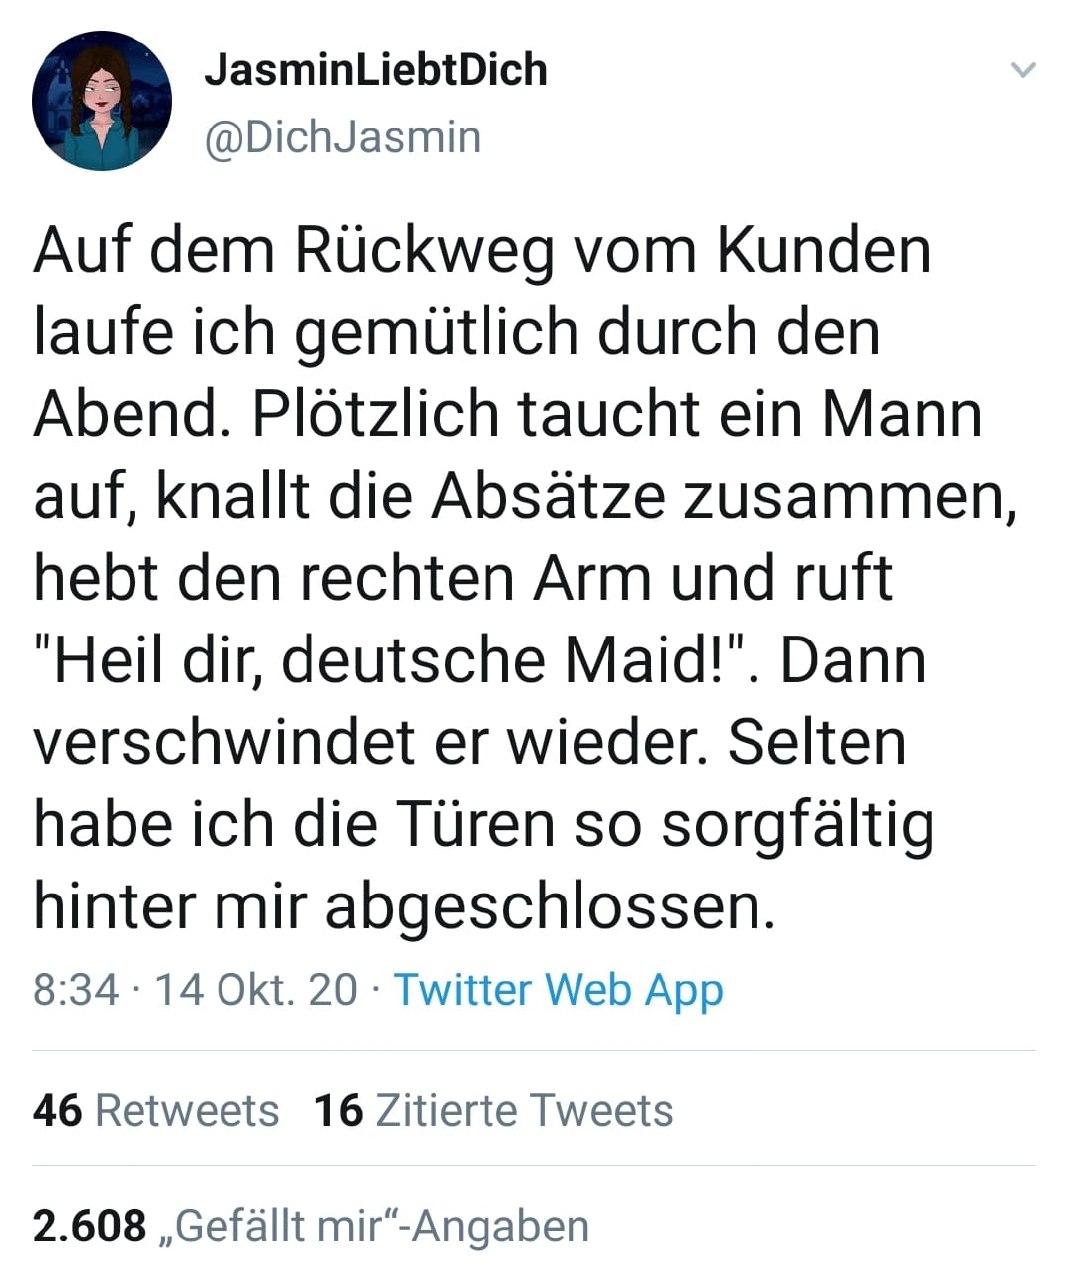Viewport: 1065px width, 1280px height.
Task: Open the 2.608 Gefällt mir-Angaben list
Action: 311,1226
